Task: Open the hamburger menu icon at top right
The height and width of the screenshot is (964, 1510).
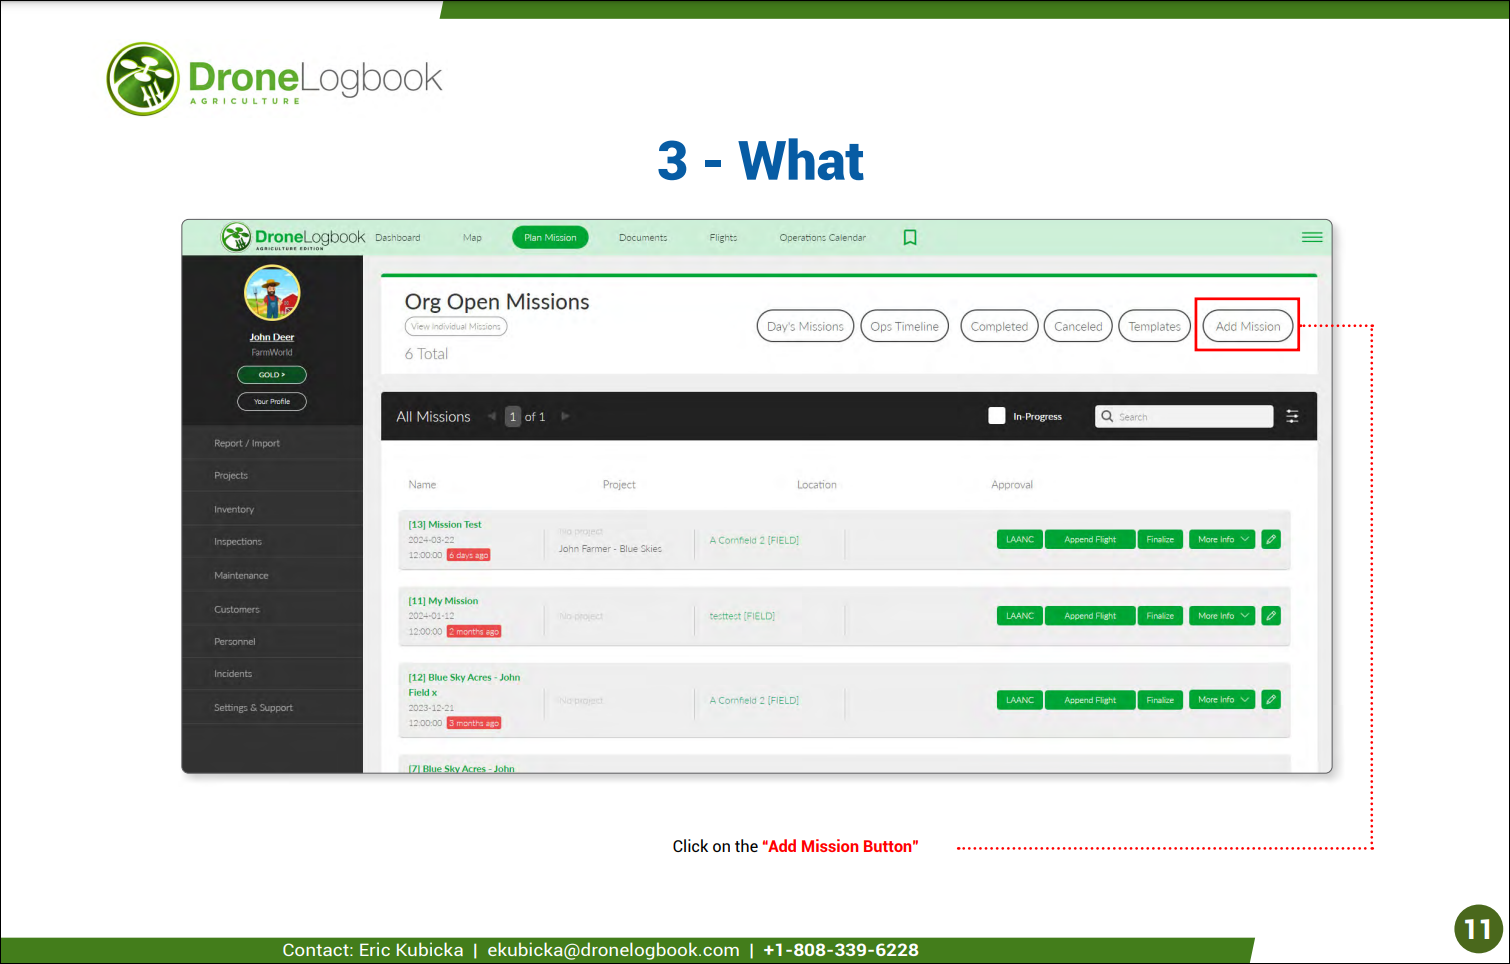Action: [x=1312, y=237]
